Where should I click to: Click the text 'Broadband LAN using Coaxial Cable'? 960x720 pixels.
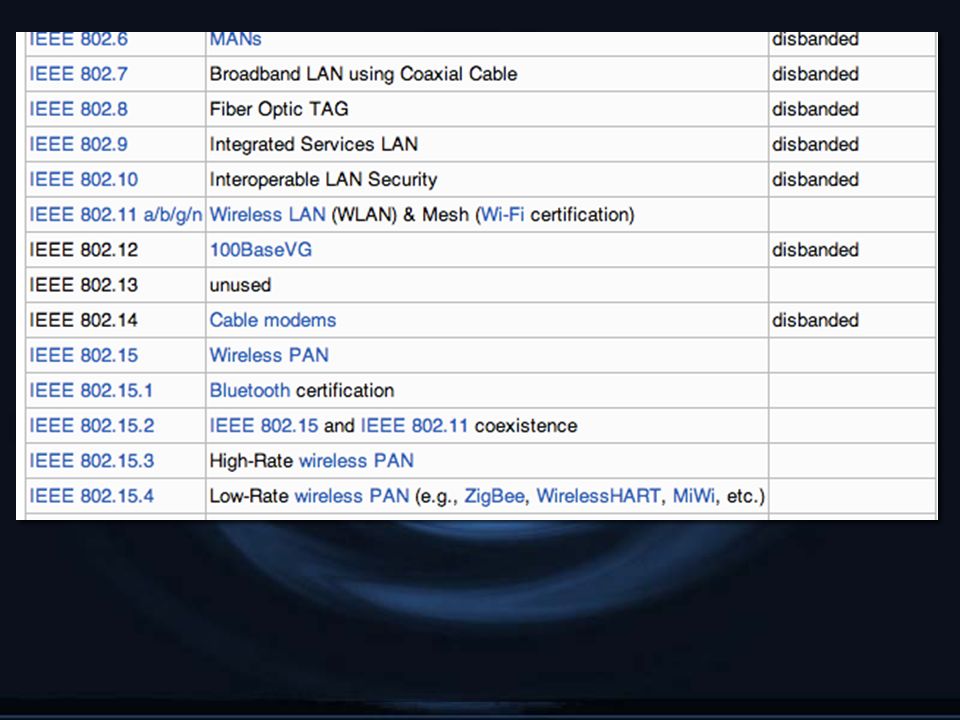coord(364,74)
